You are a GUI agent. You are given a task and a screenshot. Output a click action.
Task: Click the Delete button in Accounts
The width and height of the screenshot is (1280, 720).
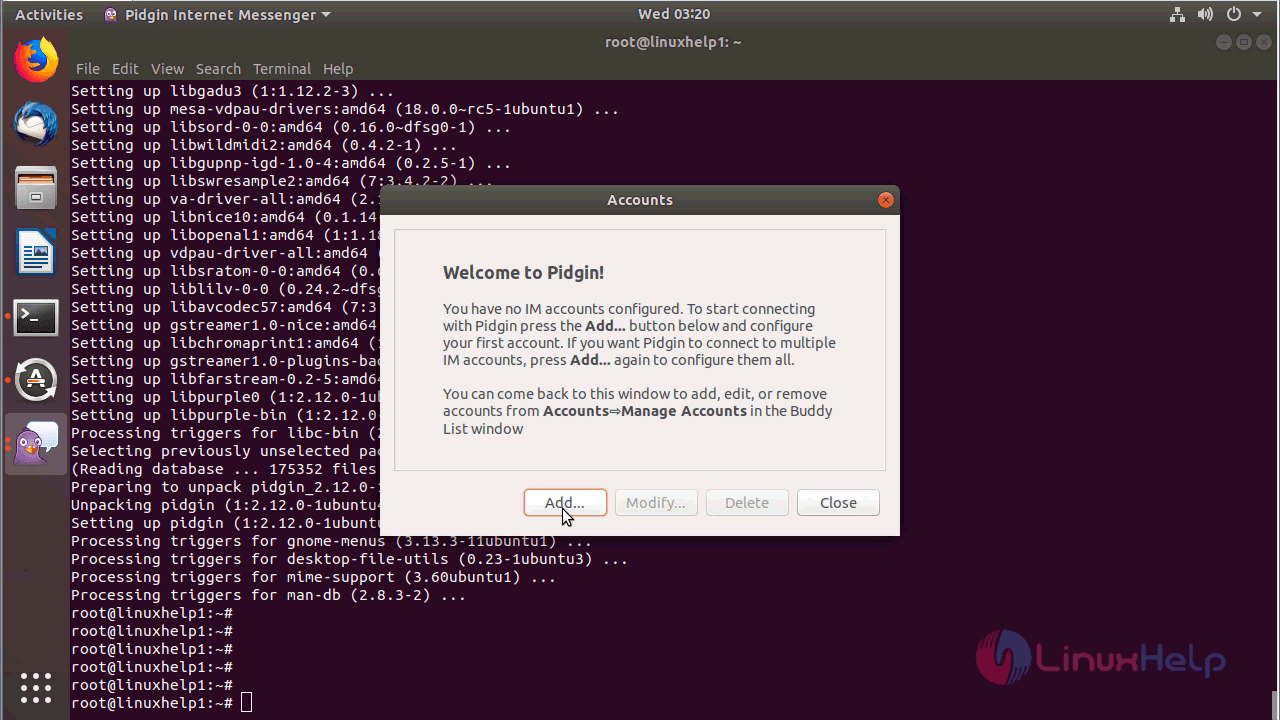point(747,503)
